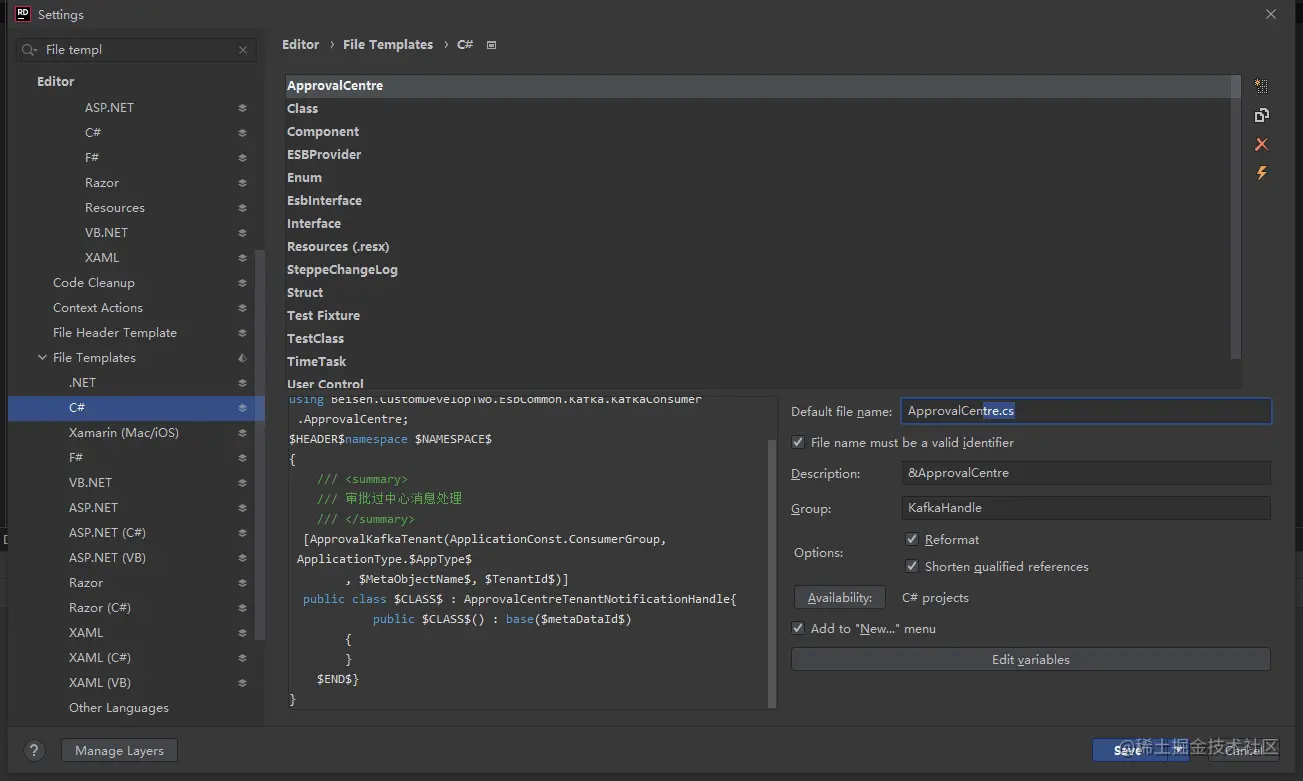Open the settings search options magnifier
Viewport: 1303px width, 781px height.
30,50
